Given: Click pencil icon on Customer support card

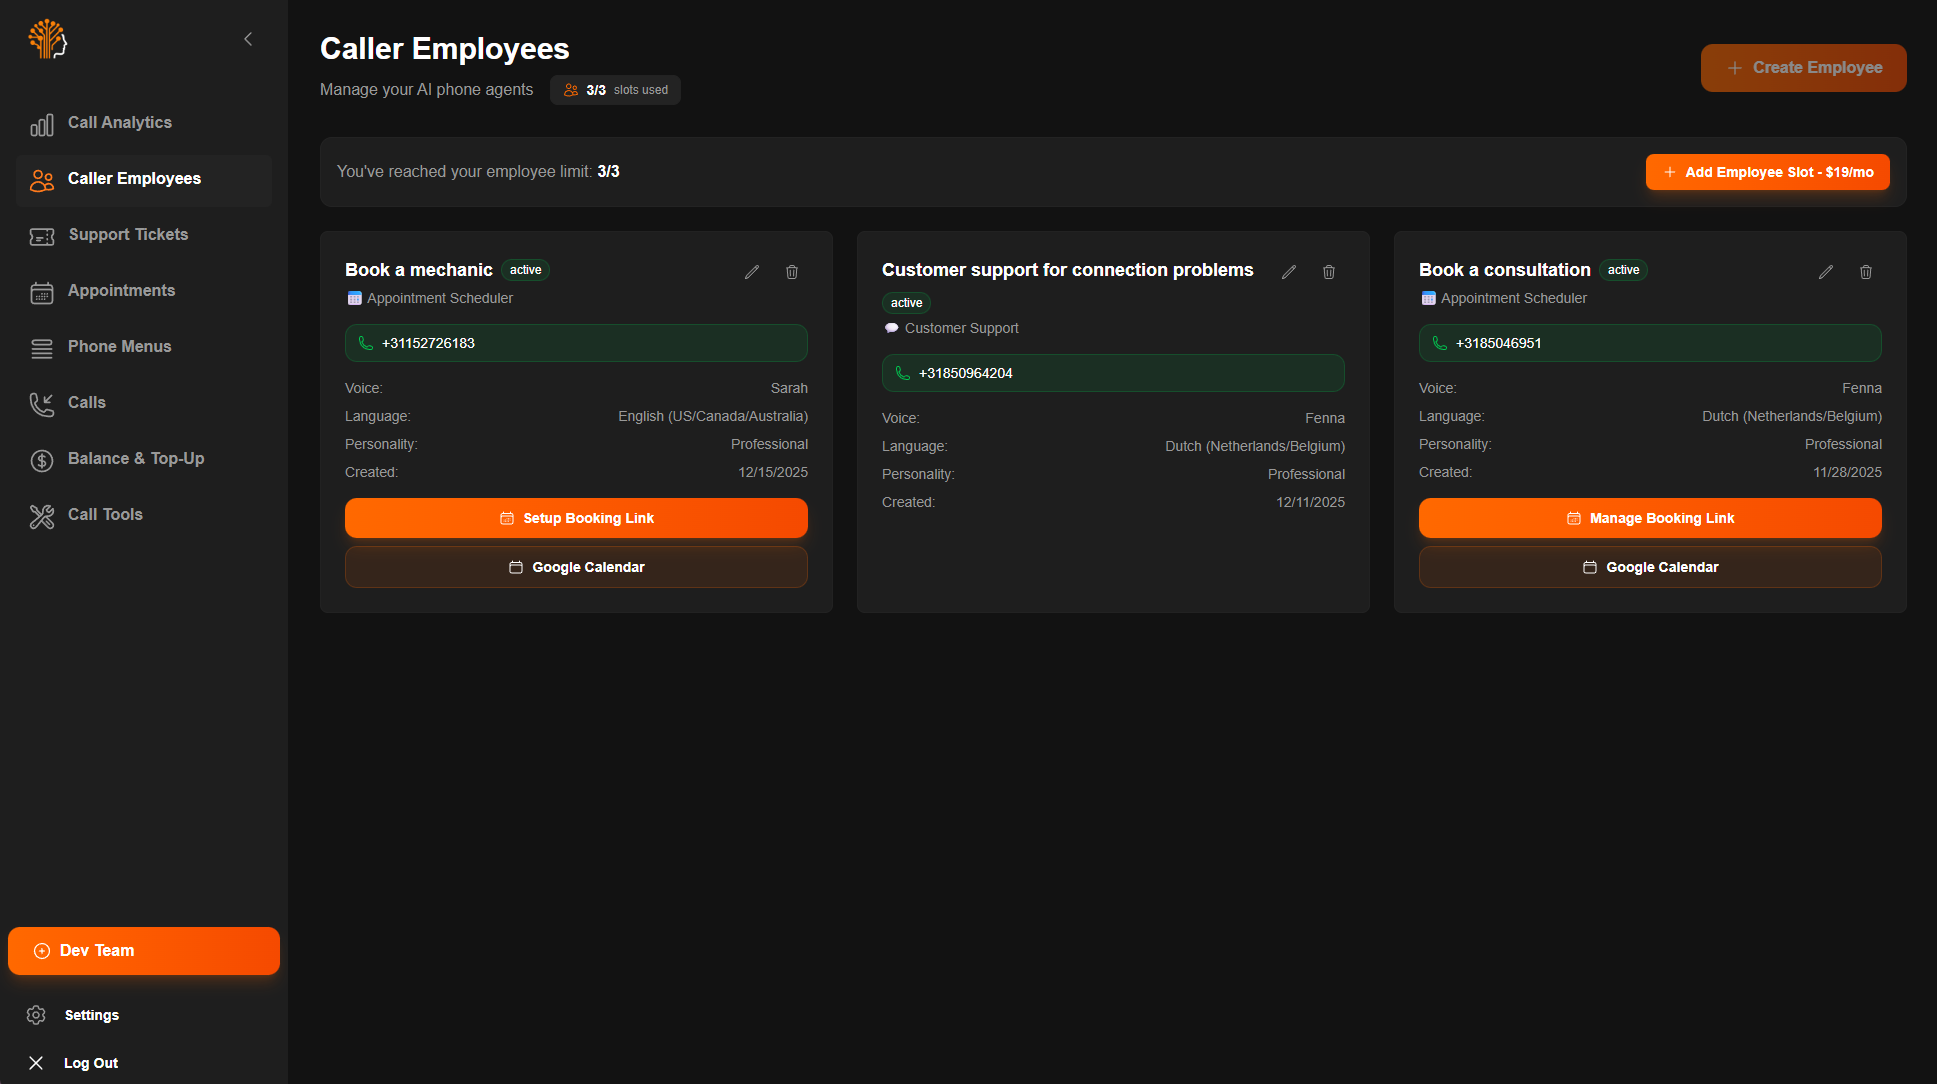Looking at the screenshot, I should (1289, 272).
